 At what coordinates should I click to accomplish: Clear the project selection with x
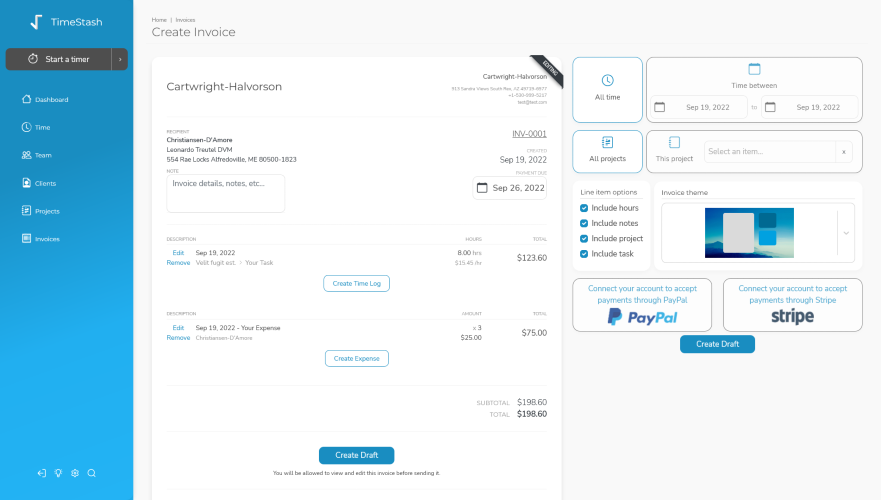pyautogui.click(x=844, y=152)
